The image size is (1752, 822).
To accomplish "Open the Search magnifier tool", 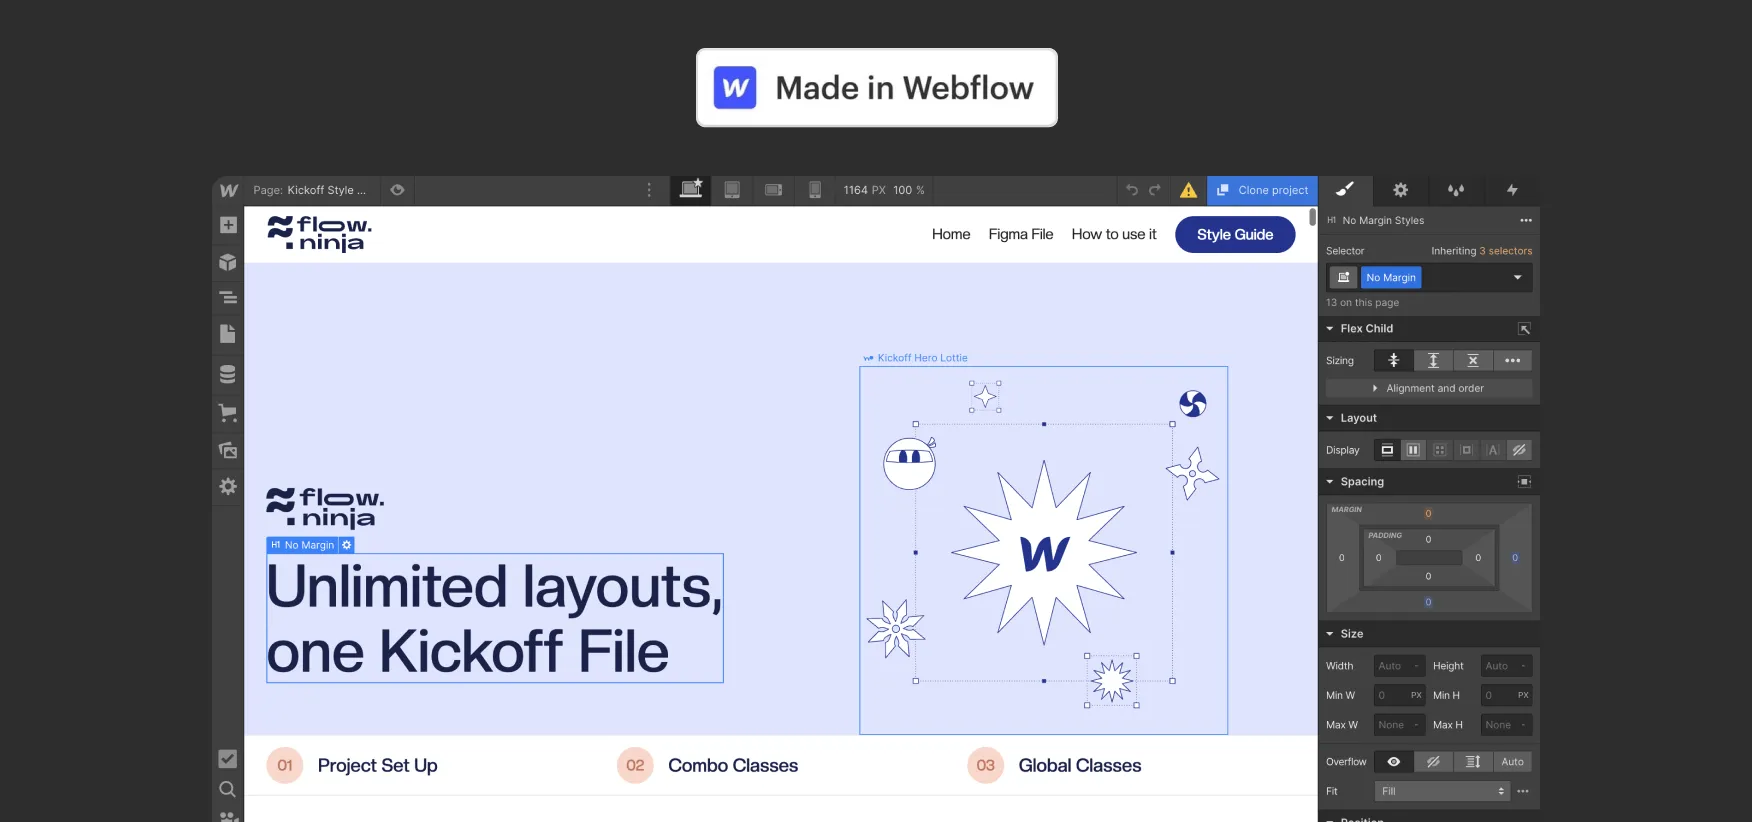I will [228, 789].
